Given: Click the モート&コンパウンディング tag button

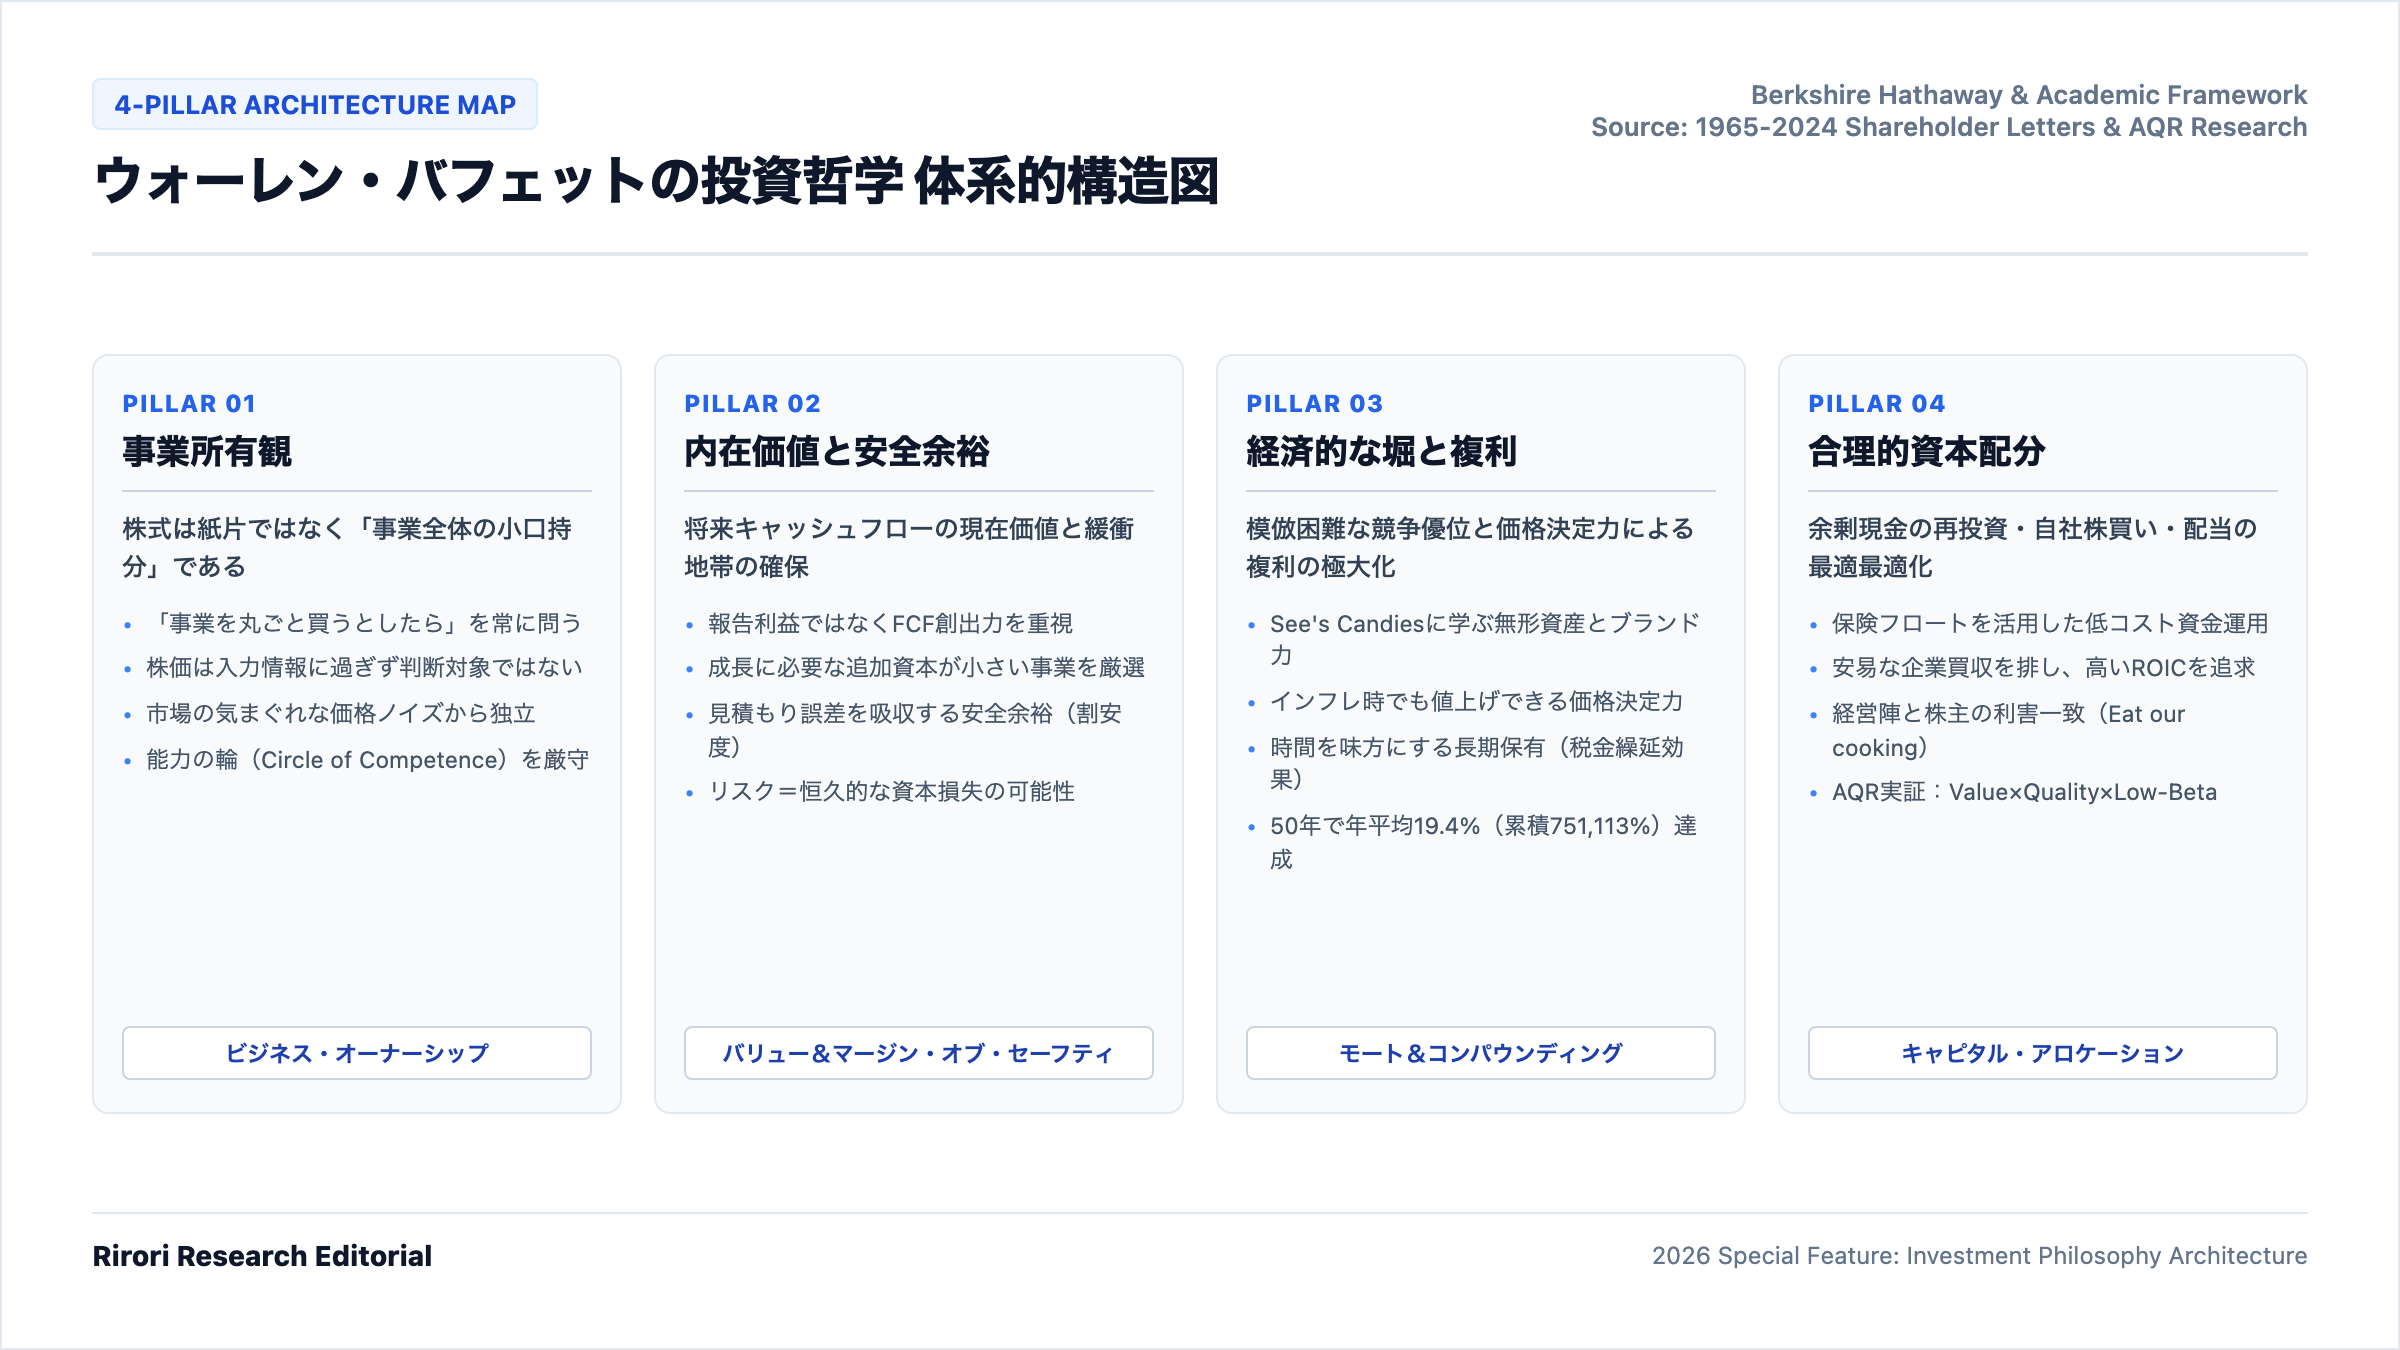Looking at the screenshot, I should (1481, 1053).
